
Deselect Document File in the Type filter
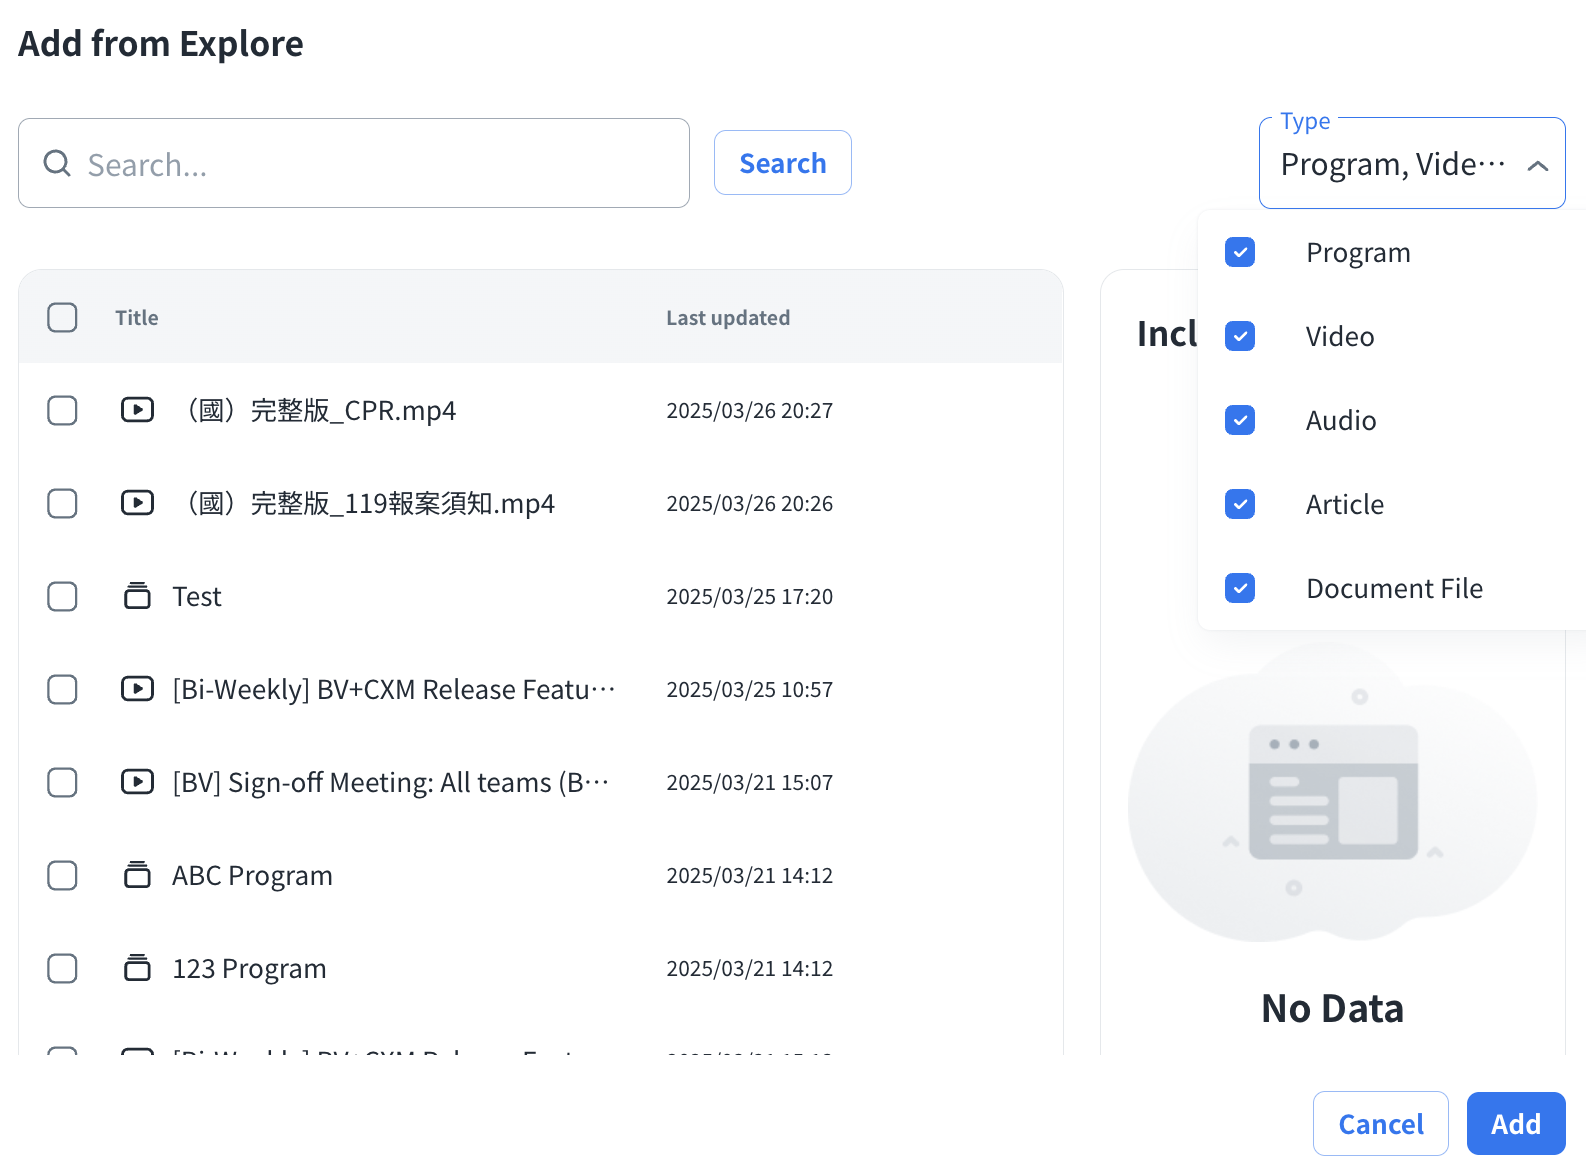1240,588
